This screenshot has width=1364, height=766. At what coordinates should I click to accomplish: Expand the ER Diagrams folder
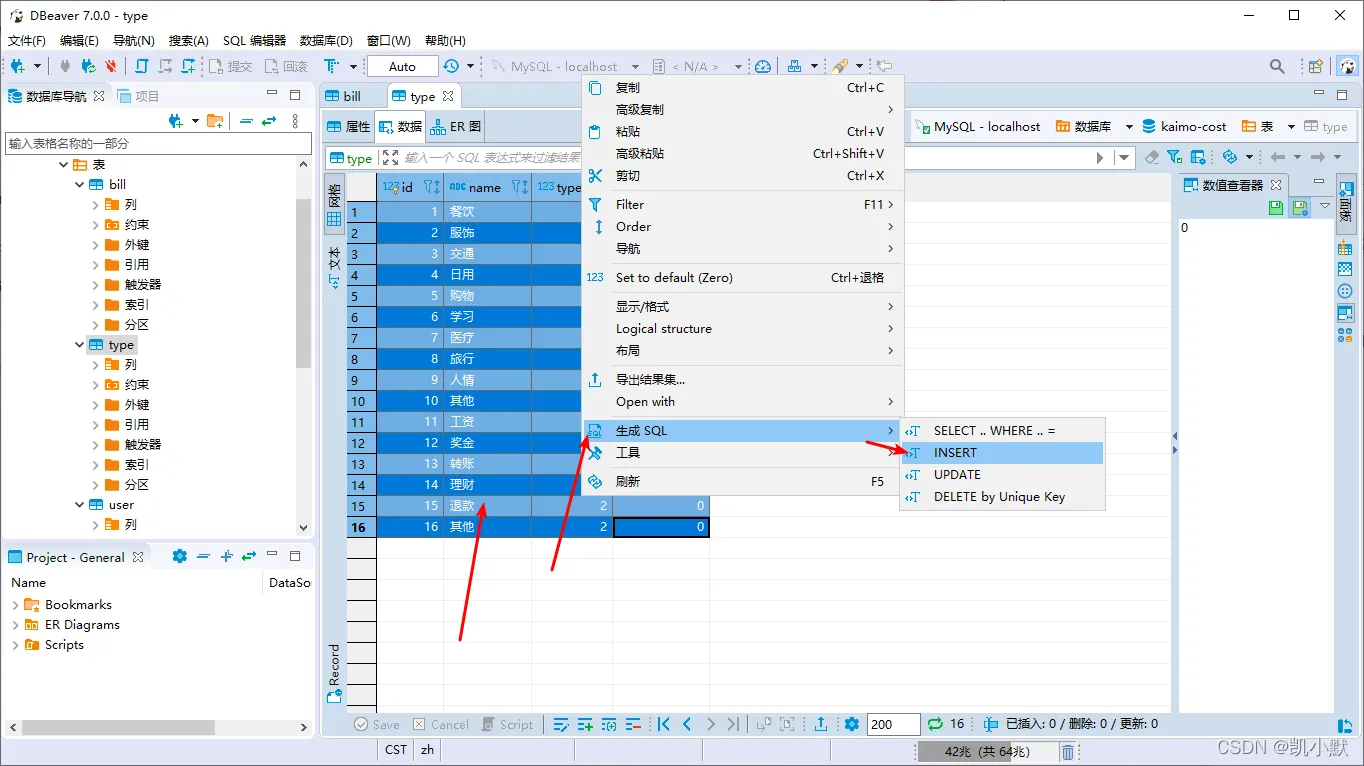tap(15, 625)
